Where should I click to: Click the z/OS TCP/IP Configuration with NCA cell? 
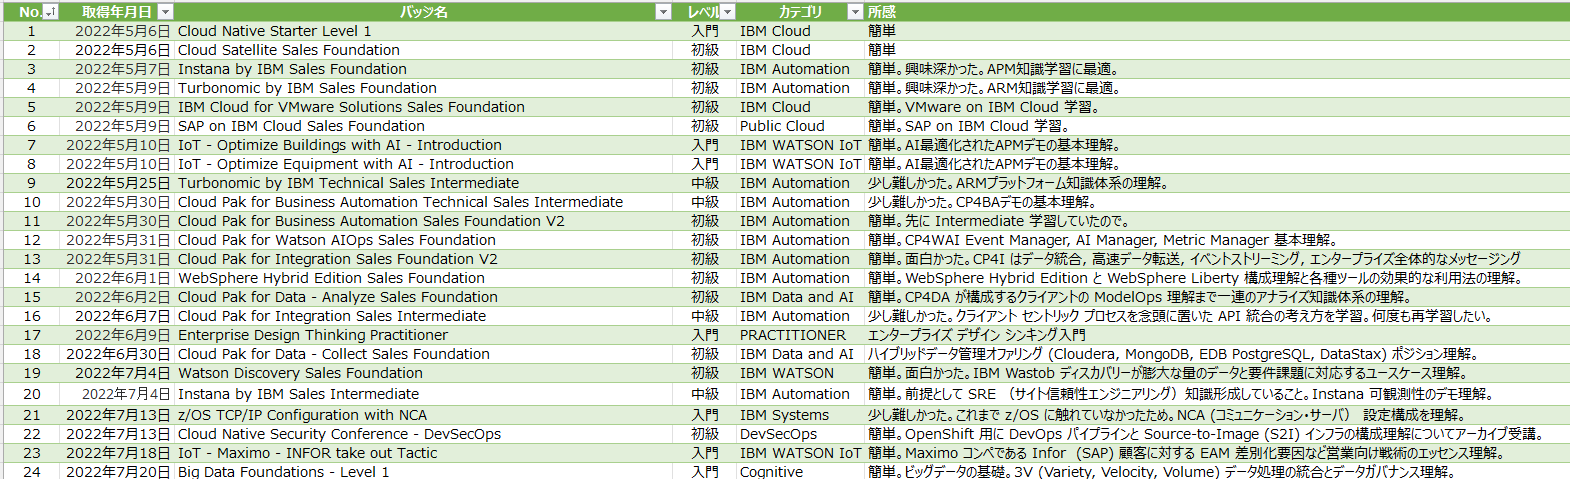(x=302, y=415)
